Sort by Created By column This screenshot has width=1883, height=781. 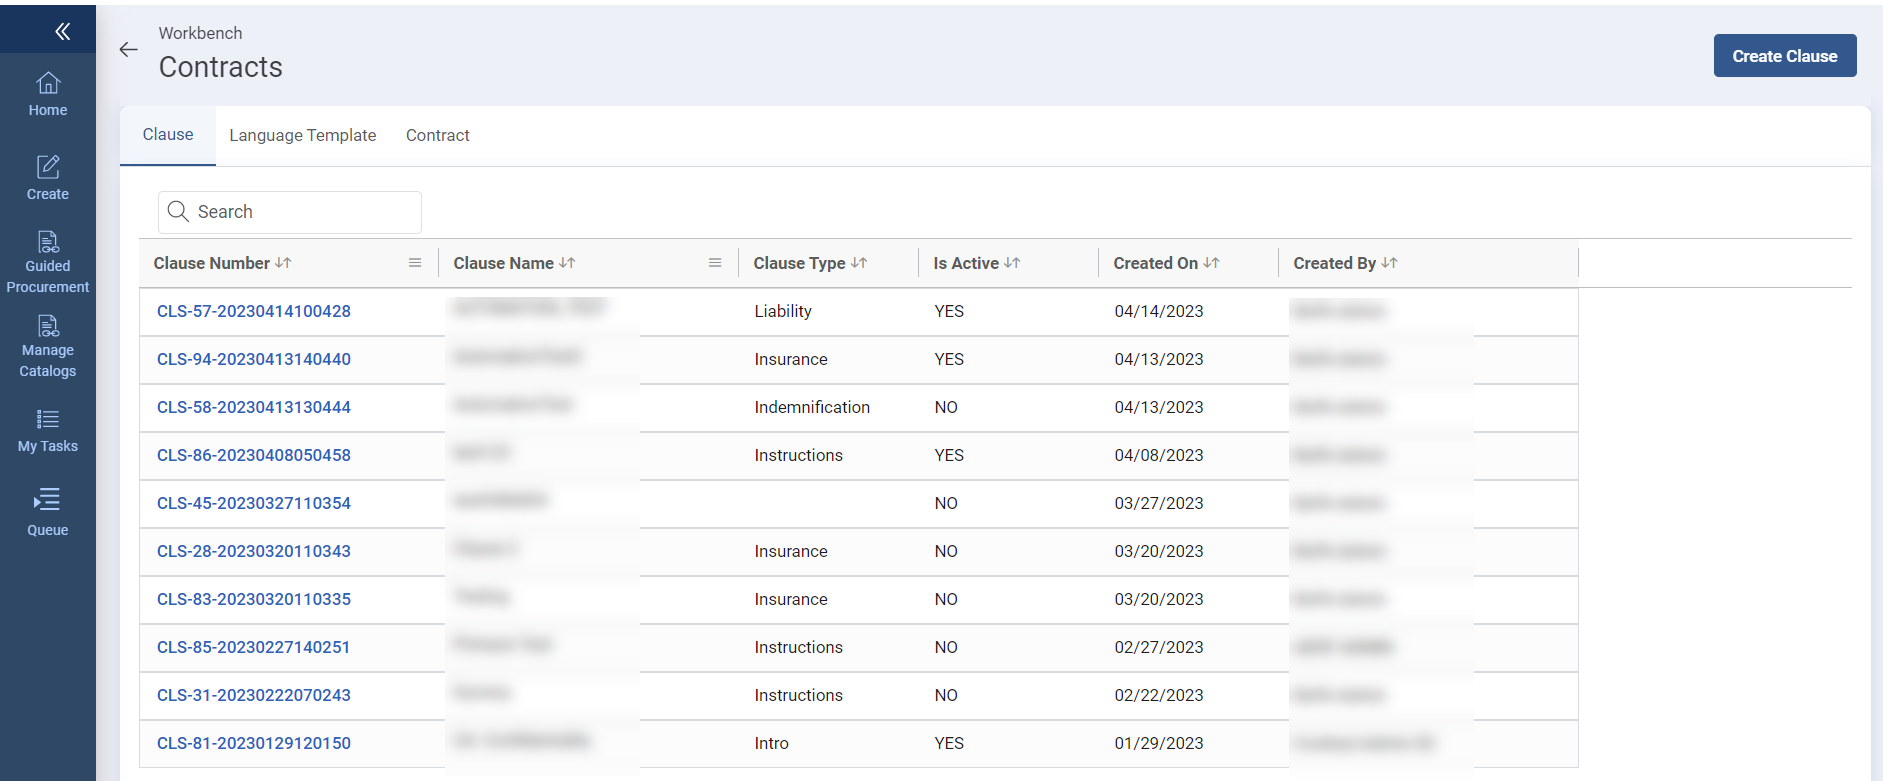pyautogui.click(x=1389, y=263)
